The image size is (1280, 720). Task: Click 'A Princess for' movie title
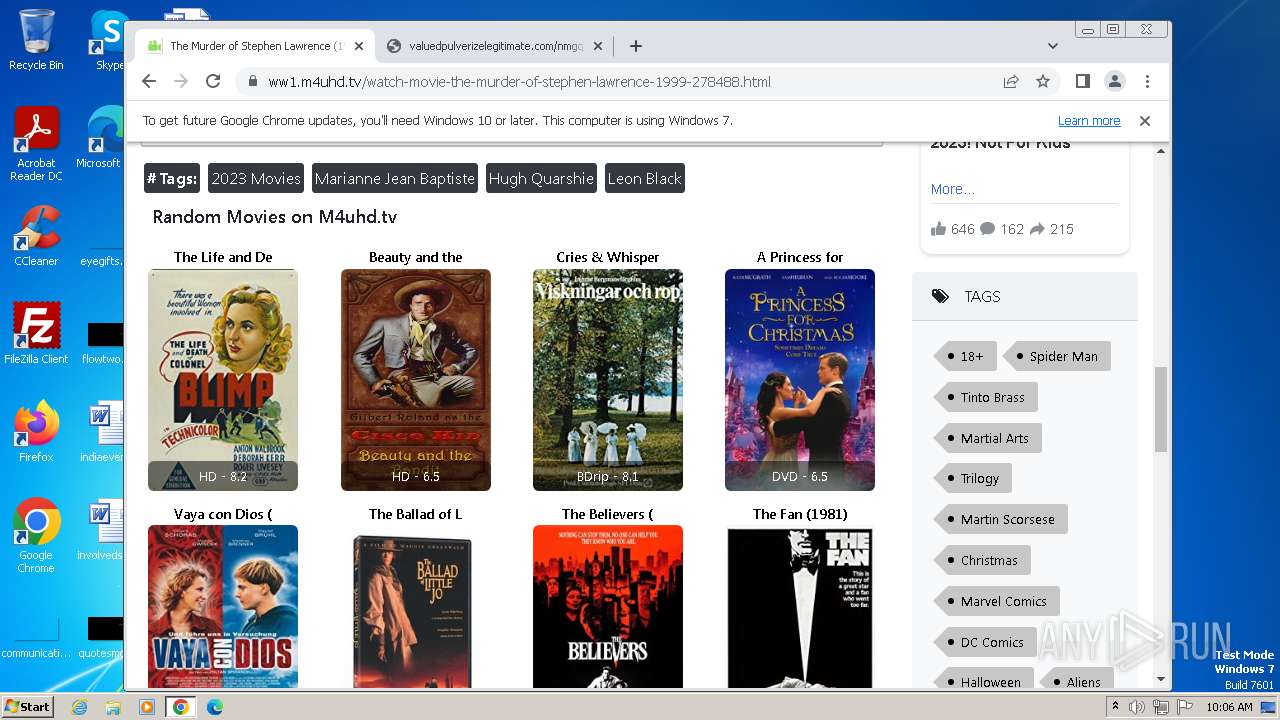pos(800,257)
